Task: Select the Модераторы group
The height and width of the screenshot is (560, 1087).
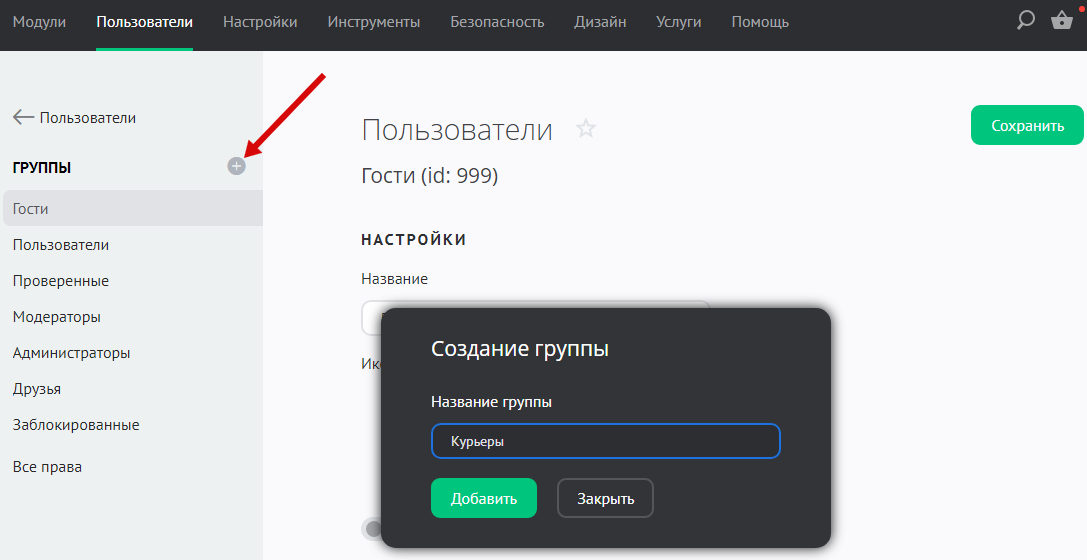Action: [x=57, y=317]
